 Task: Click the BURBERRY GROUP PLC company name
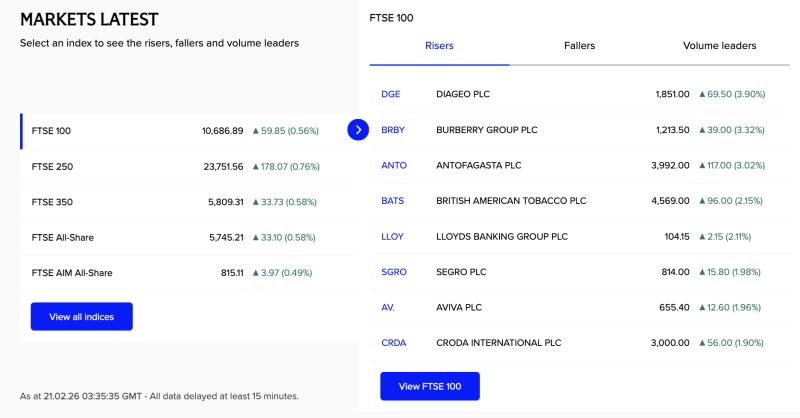pos(487,130)
